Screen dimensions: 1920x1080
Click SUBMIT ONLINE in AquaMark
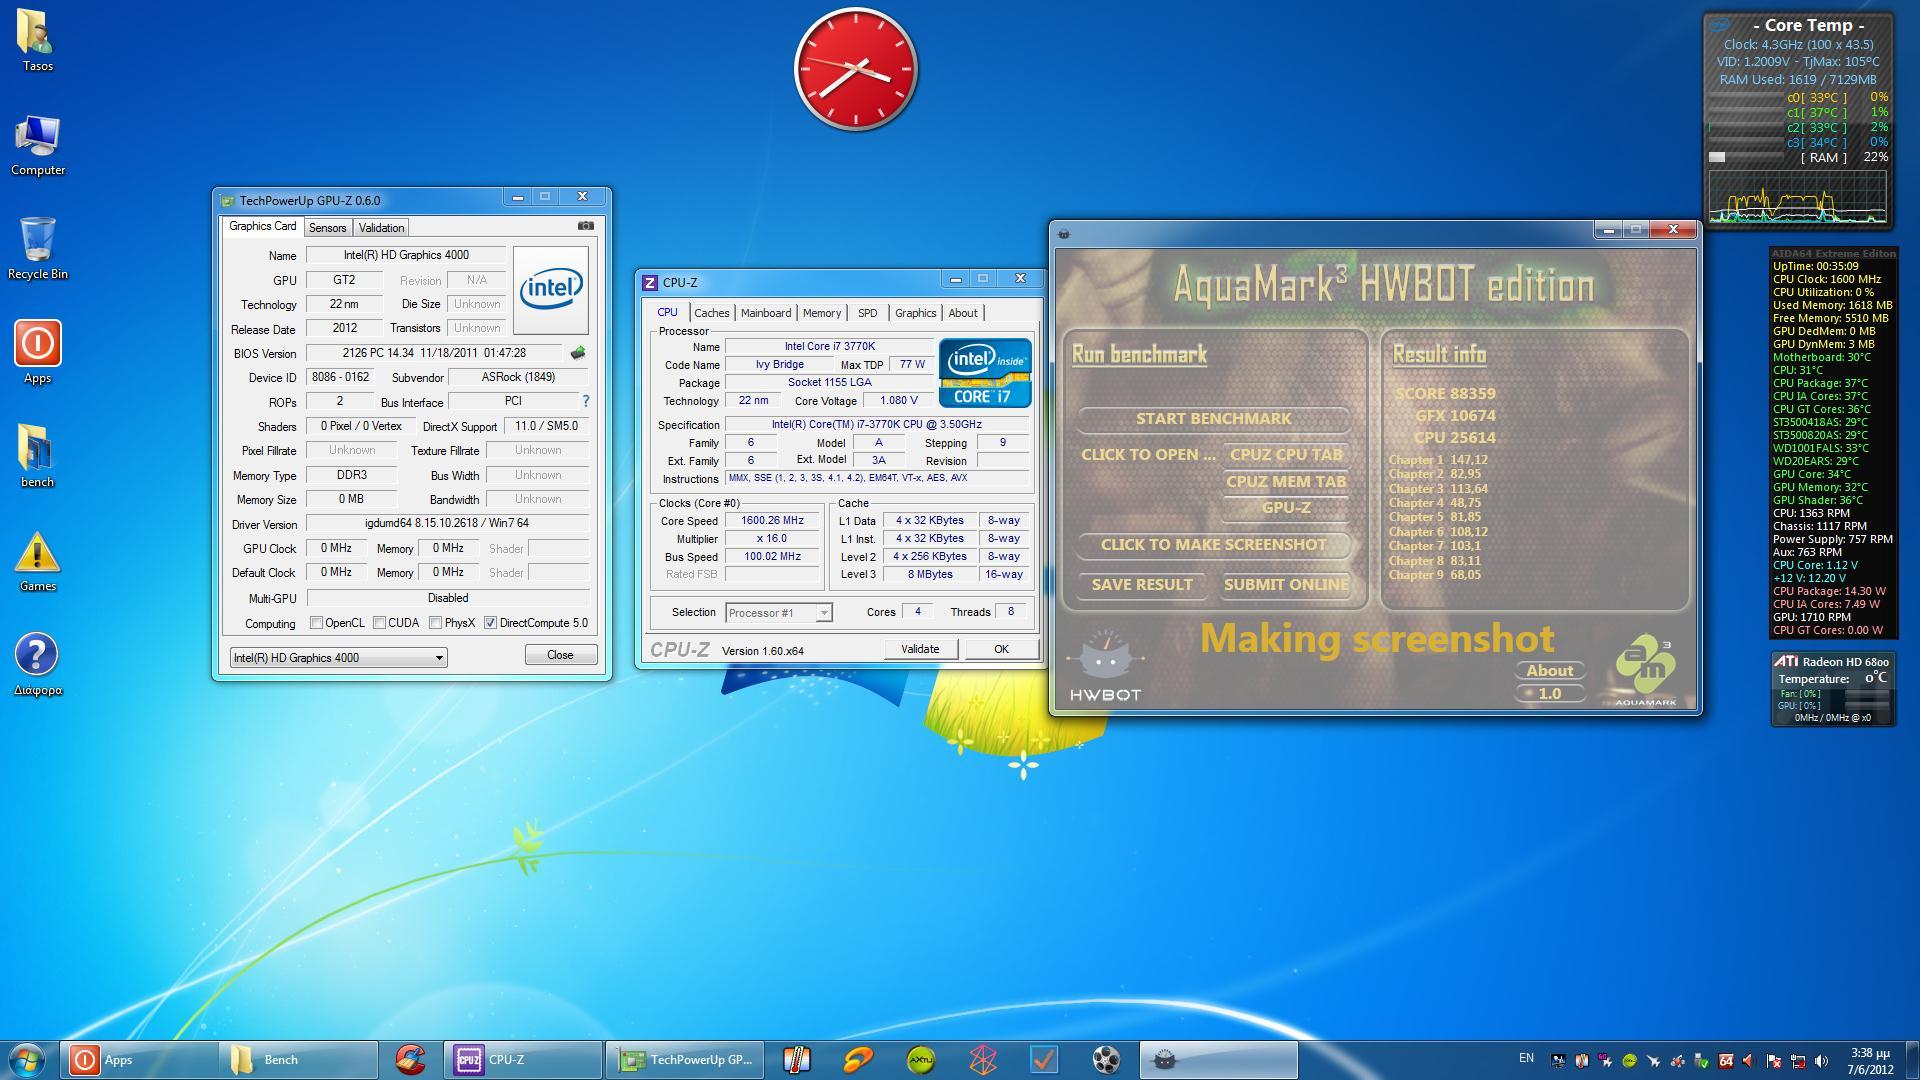[1286, 585]
